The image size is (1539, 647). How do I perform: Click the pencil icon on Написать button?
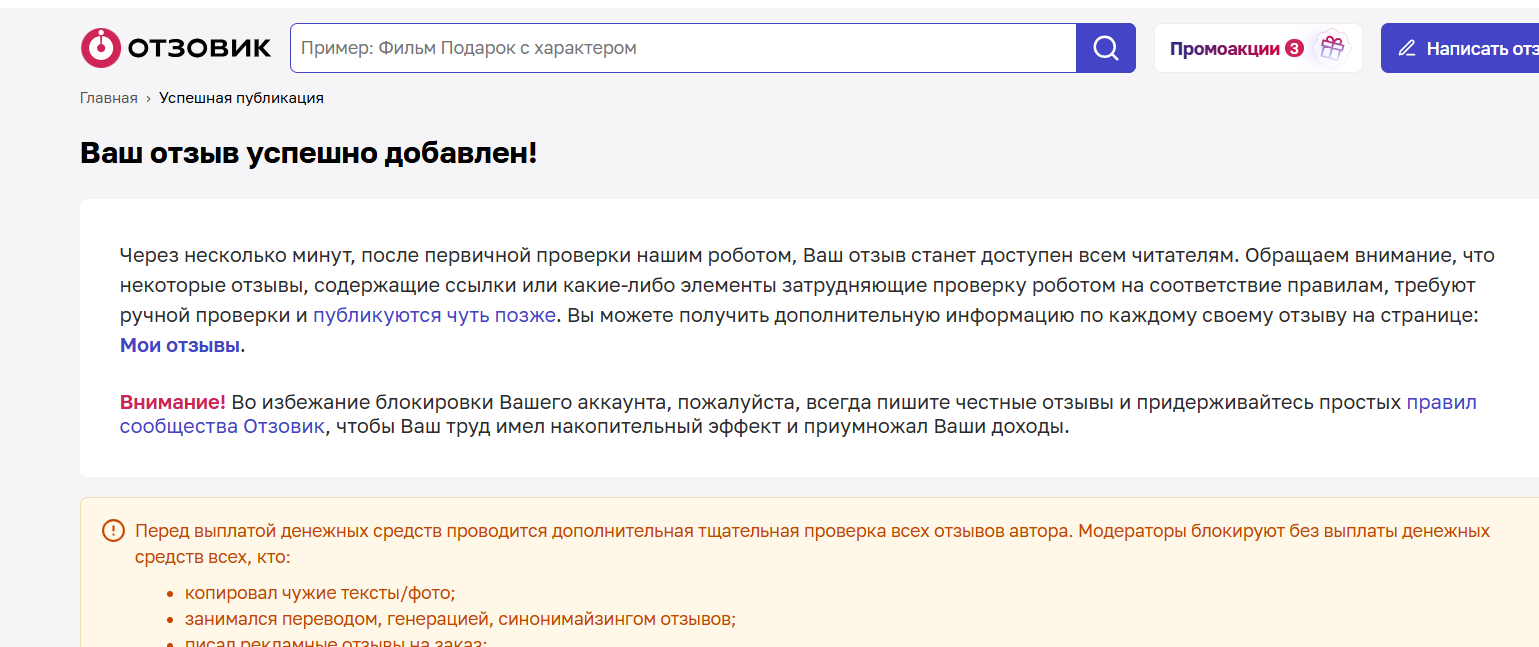pos(1407,48)
